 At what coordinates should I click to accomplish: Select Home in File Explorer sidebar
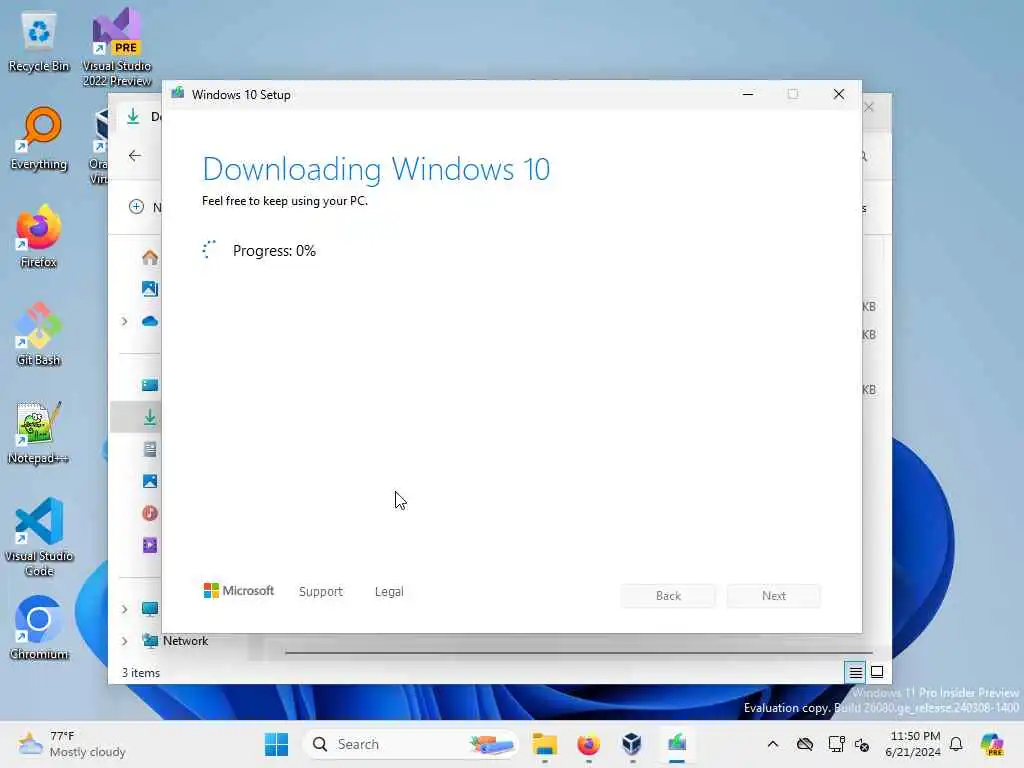(150, 257)
